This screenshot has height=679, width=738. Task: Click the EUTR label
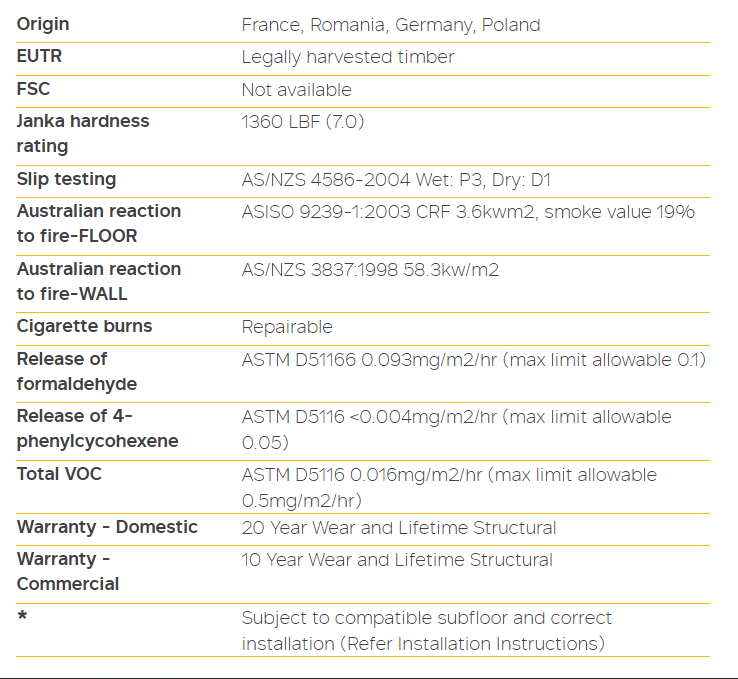pyautogui.click(x=39, y=57)
